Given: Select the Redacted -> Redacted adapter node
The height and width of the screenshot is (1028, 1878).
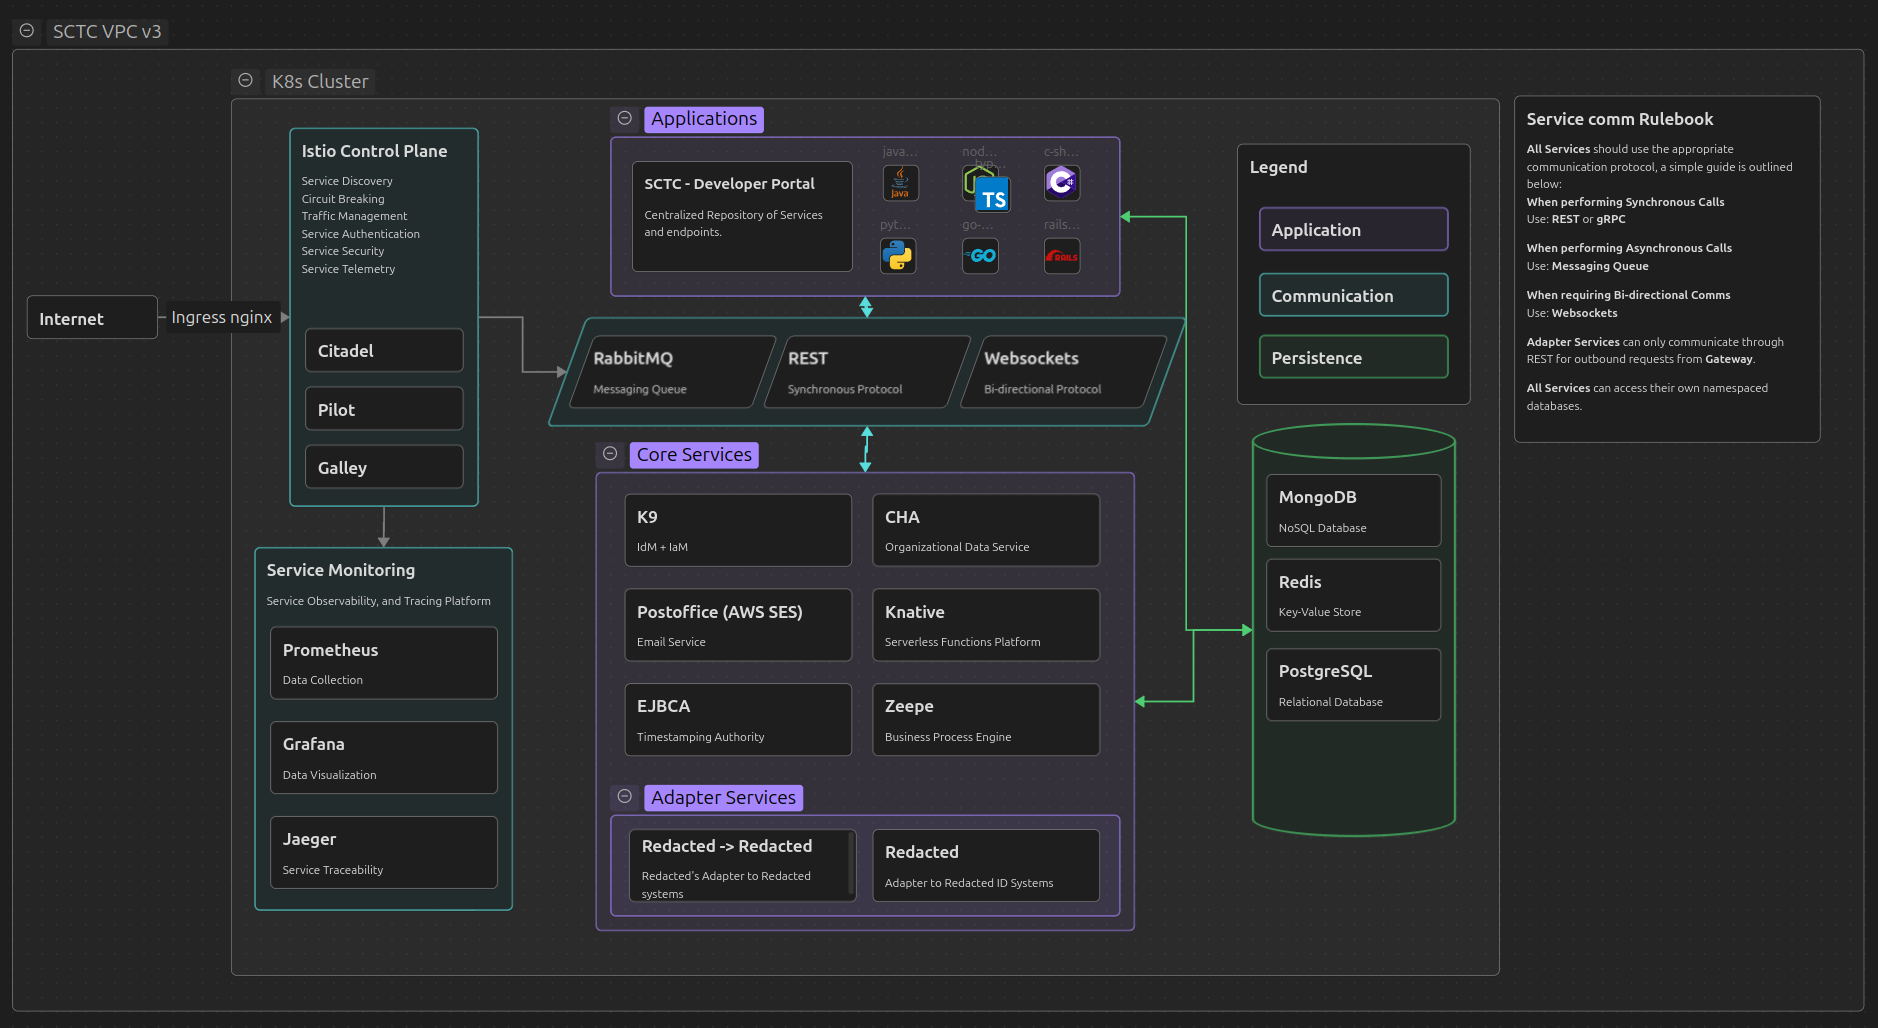Looking at the screenshot, I should 742,866.
